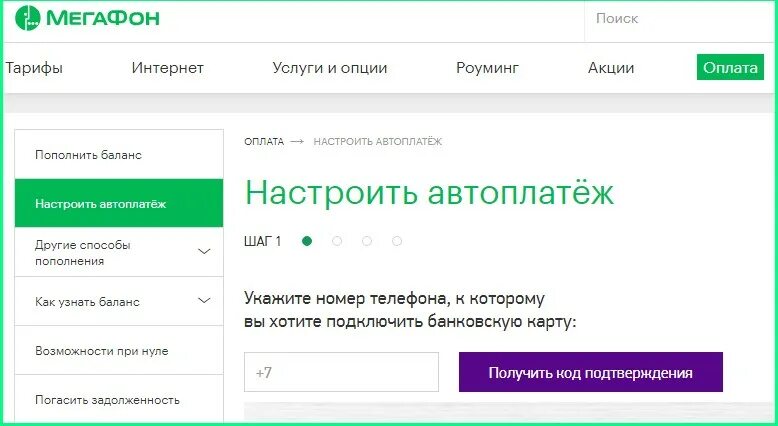
Task: Open Погасить задолженность sidebar item
Action: point(119,399)
